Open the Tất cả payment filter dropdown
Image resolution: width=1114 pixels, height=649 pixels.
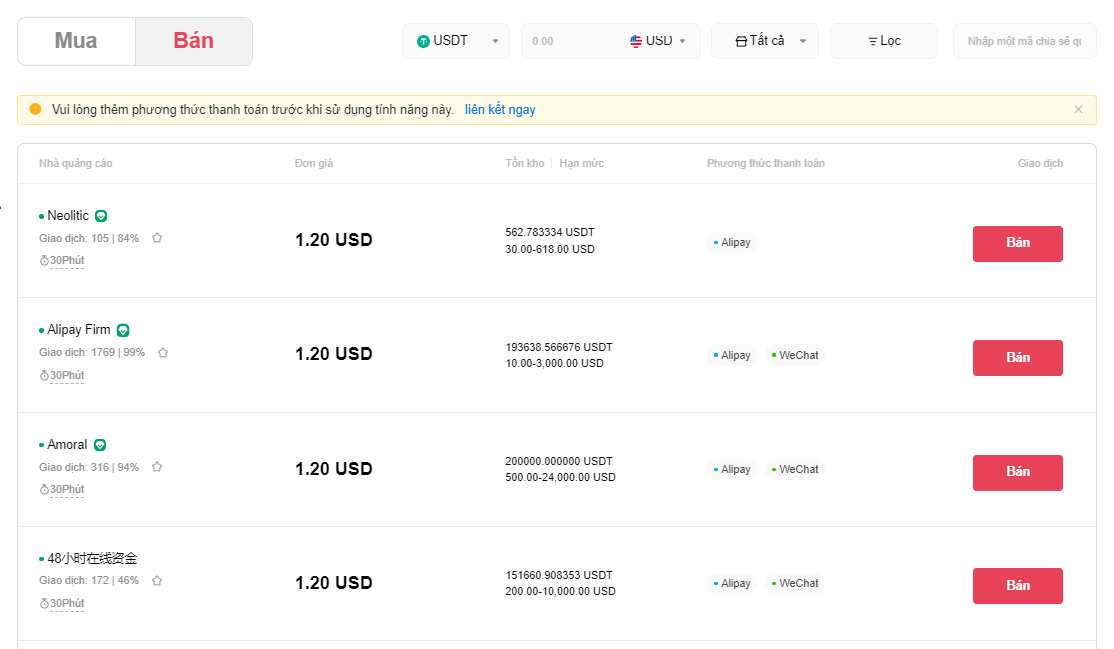click(765, 41)
